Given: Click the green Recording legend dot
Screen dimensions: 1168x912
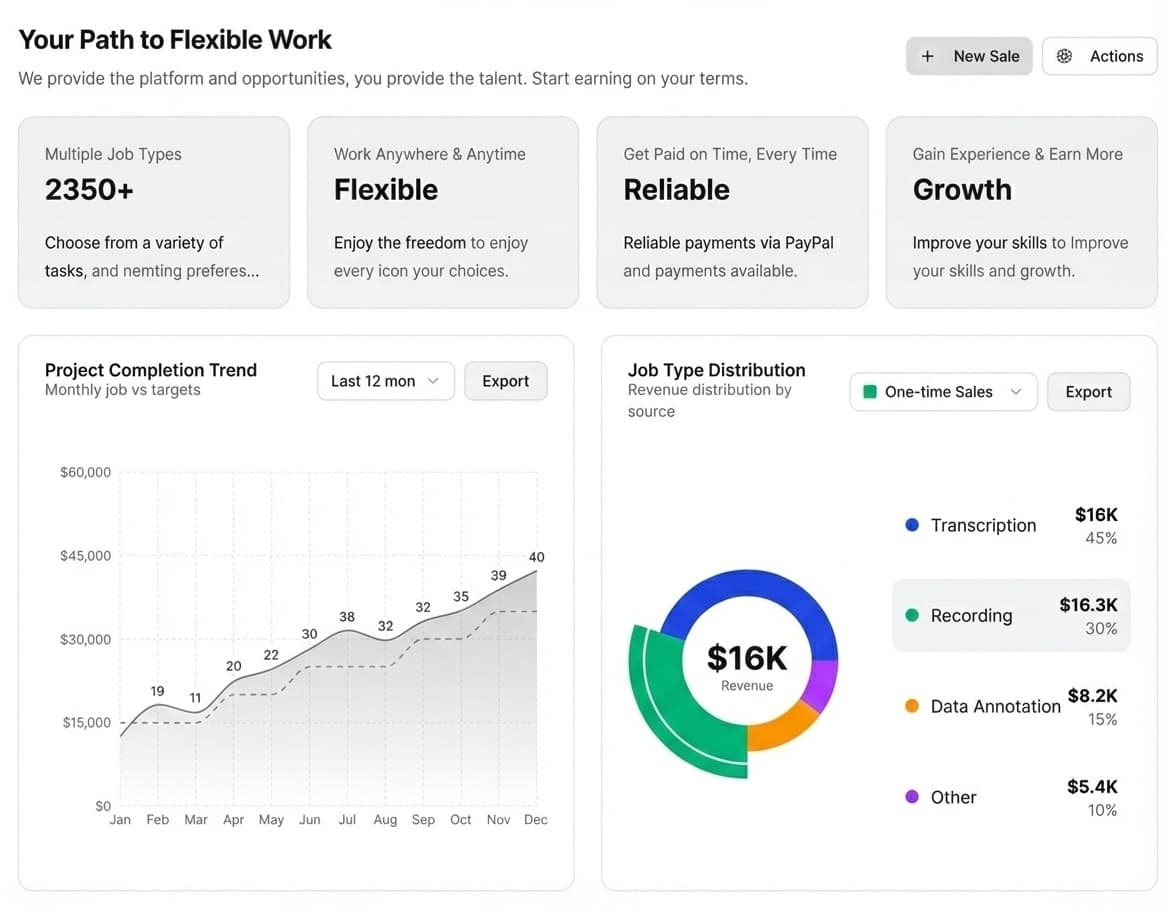Looking at the screenshot, I should pos(911,615).
